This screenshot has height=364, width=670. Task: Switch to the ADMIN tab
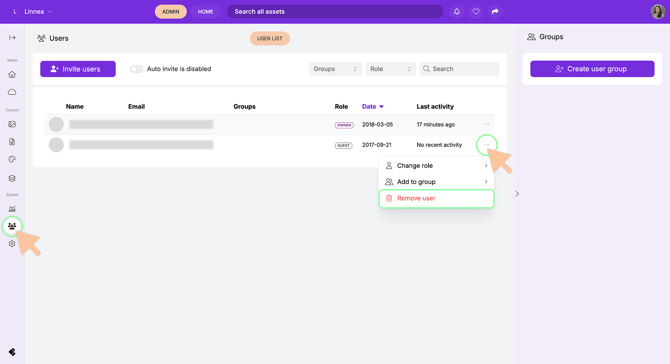click(x=170, y=12)
